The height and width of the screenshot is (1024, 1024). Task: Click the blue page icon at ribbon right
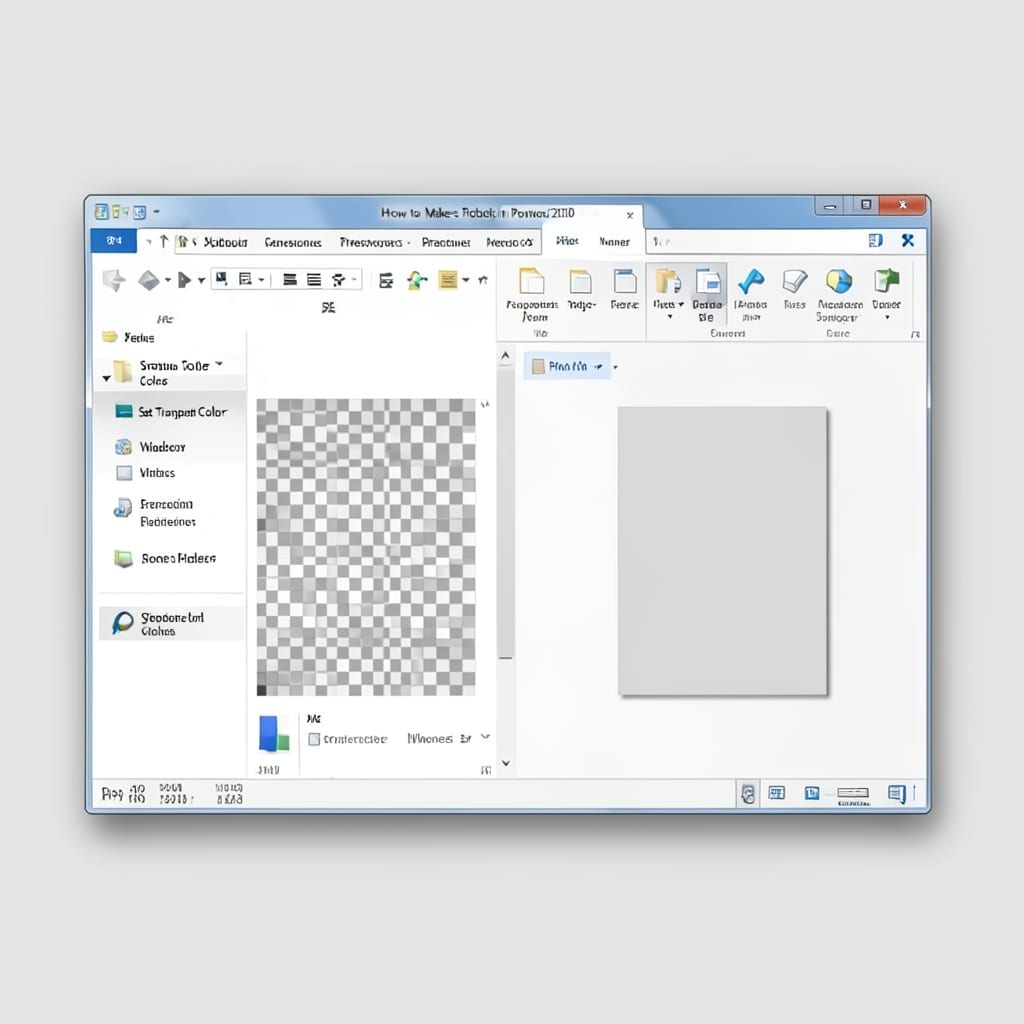click(876, 241)
